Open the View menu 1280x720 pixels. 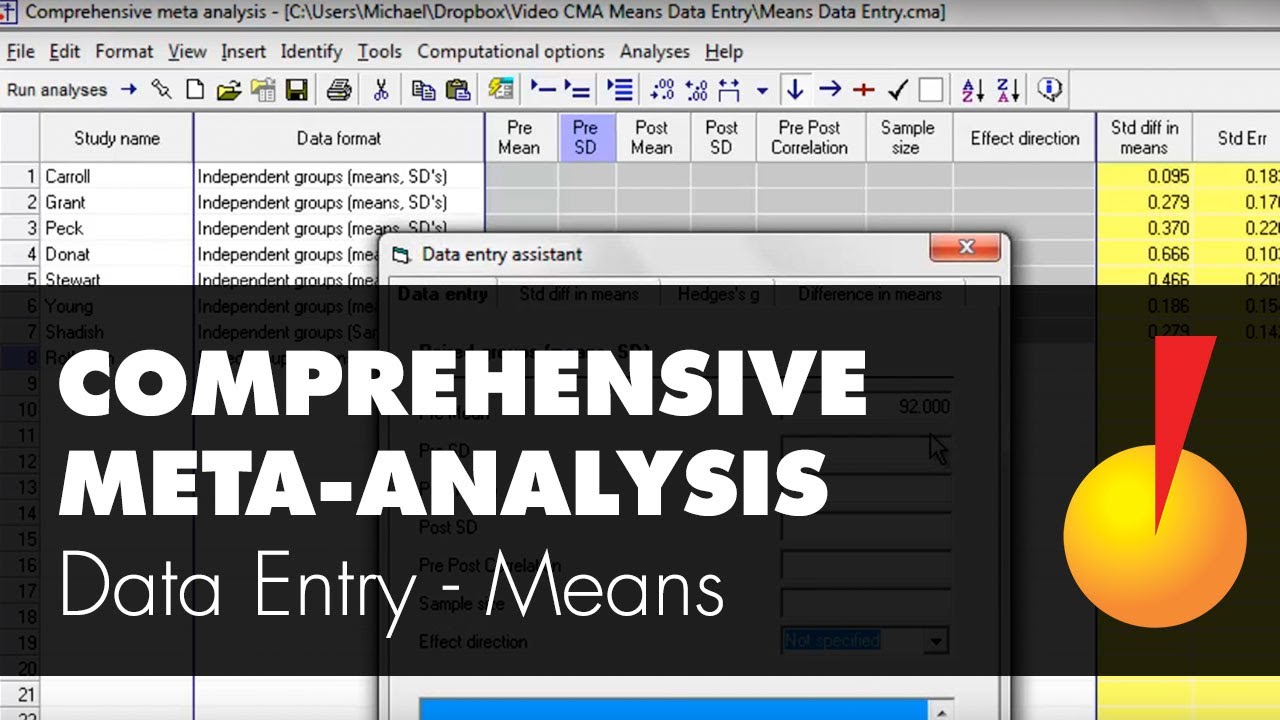click(x=187, y=52)
